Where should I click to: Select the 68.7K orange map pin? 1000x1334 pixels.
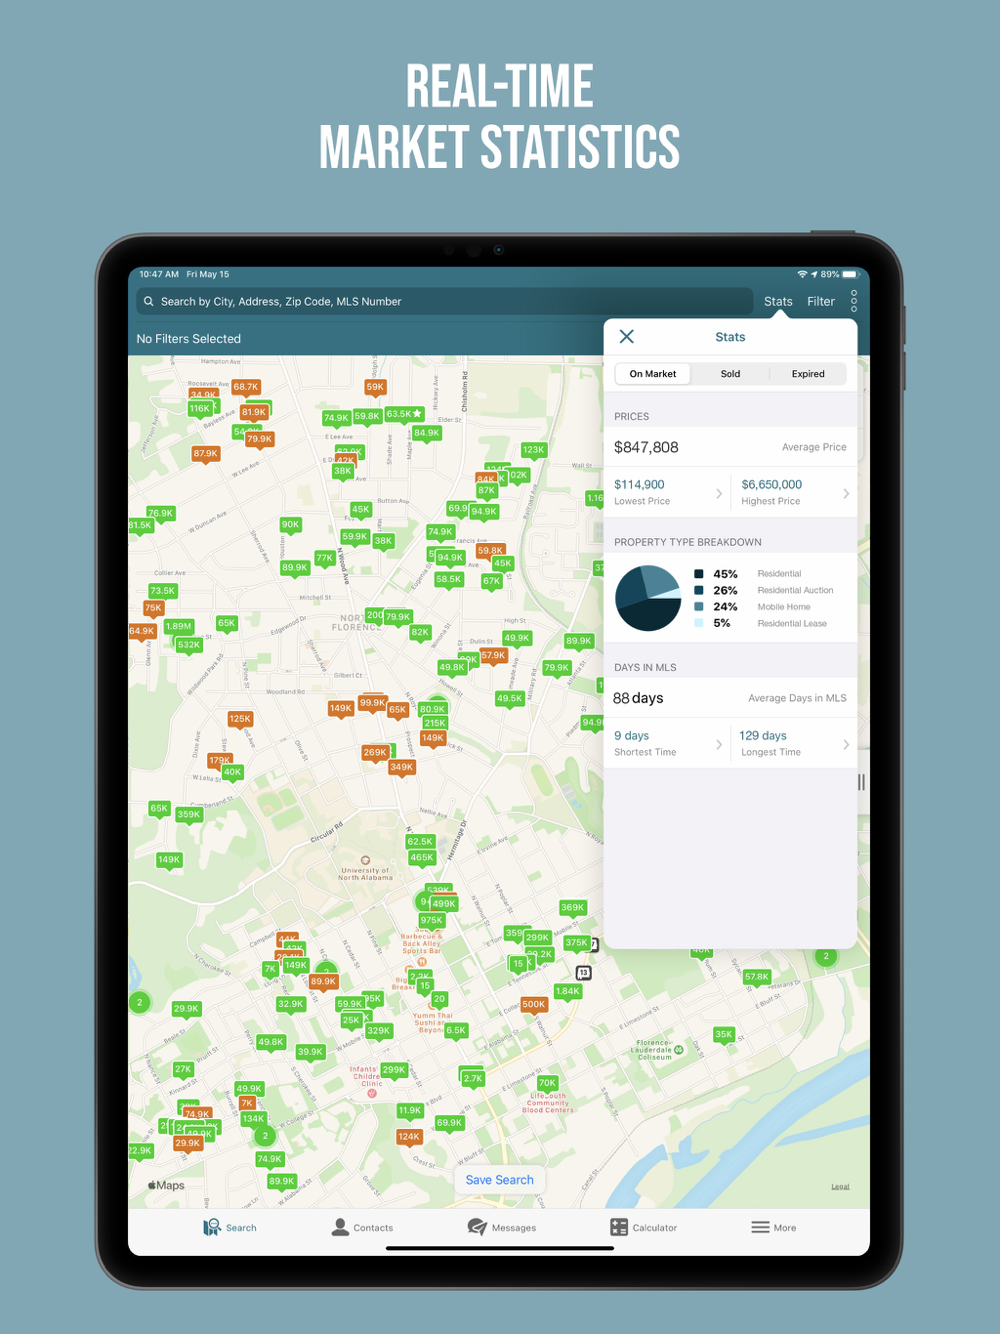pyautogui.click(x=246, y=387)
